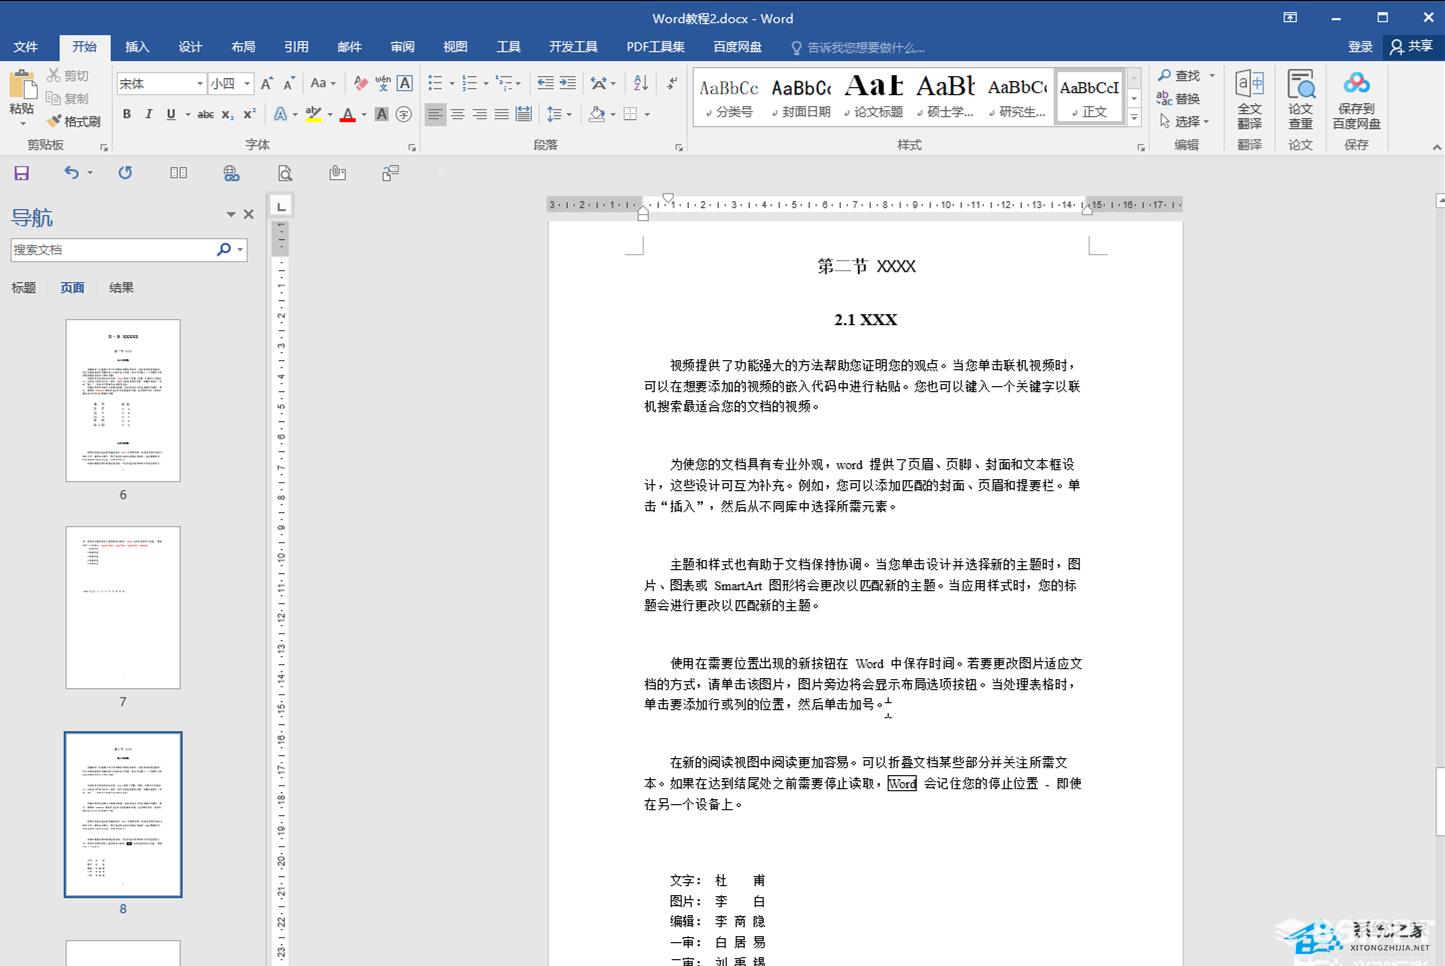This screenshot has height=966, width=1445.
Task: Click the Login (登录) link
Action: 1360,47
